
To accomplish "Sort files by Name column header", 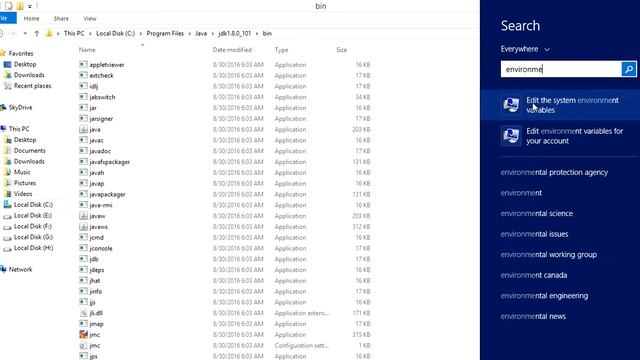I will [x=87, y=50].
